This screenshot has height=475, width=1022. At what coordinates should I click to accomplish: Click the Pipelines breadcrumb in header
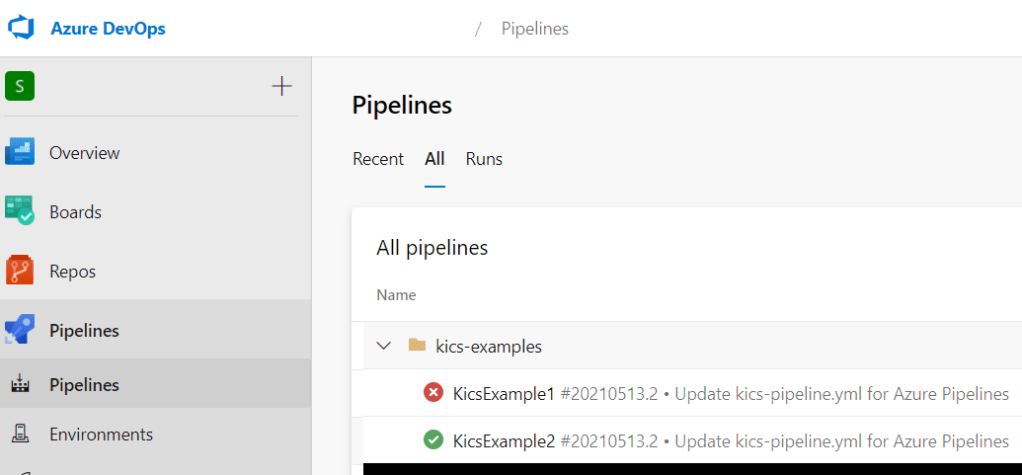click(x=534, y=29)
